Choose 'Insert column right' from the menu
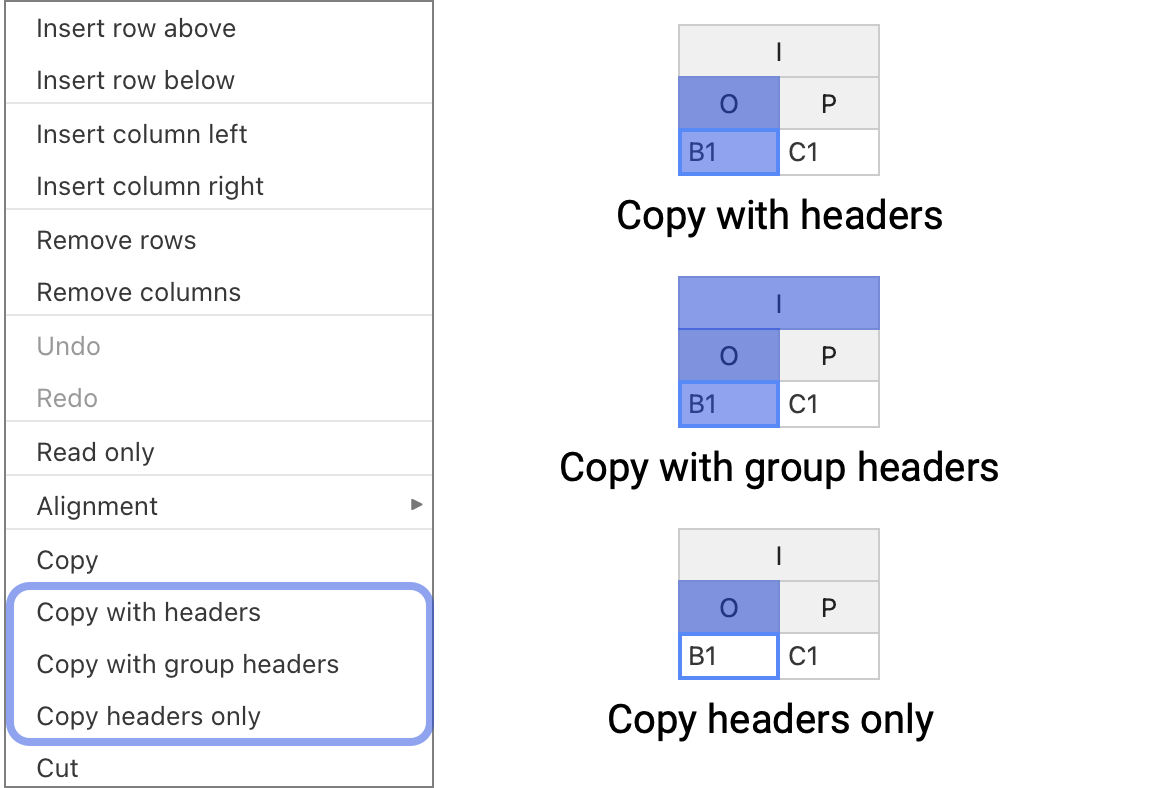The height and width of the screenshot is (788, 1176). 149,186
